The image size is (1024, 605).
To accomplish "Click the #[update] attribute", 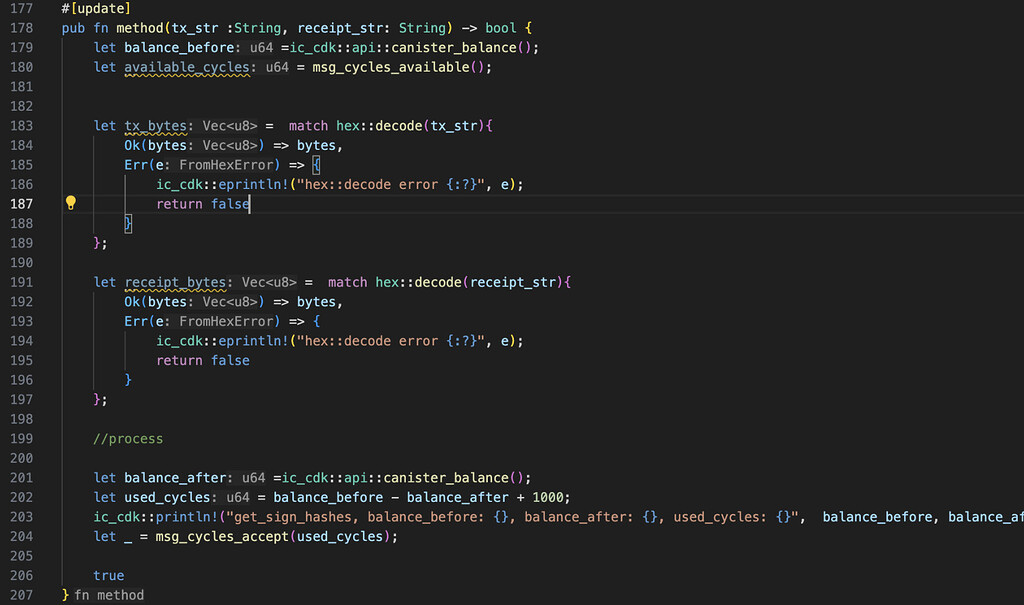I will (x=97, y=8).
